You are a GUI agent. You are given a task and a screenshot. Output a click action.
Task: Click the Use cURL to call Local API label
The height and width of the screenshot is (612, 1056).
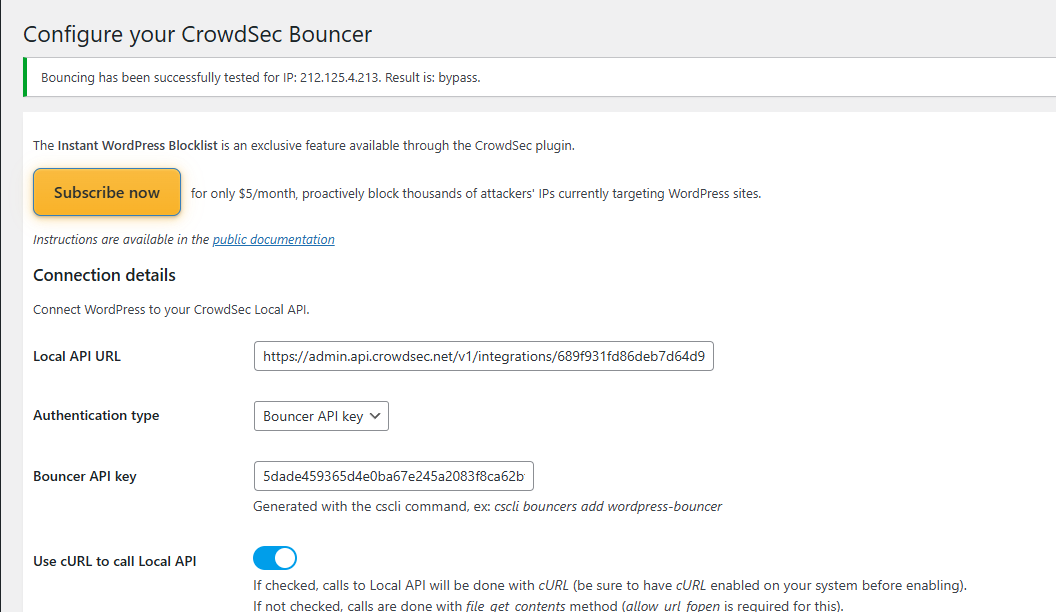tap(114, 562)
